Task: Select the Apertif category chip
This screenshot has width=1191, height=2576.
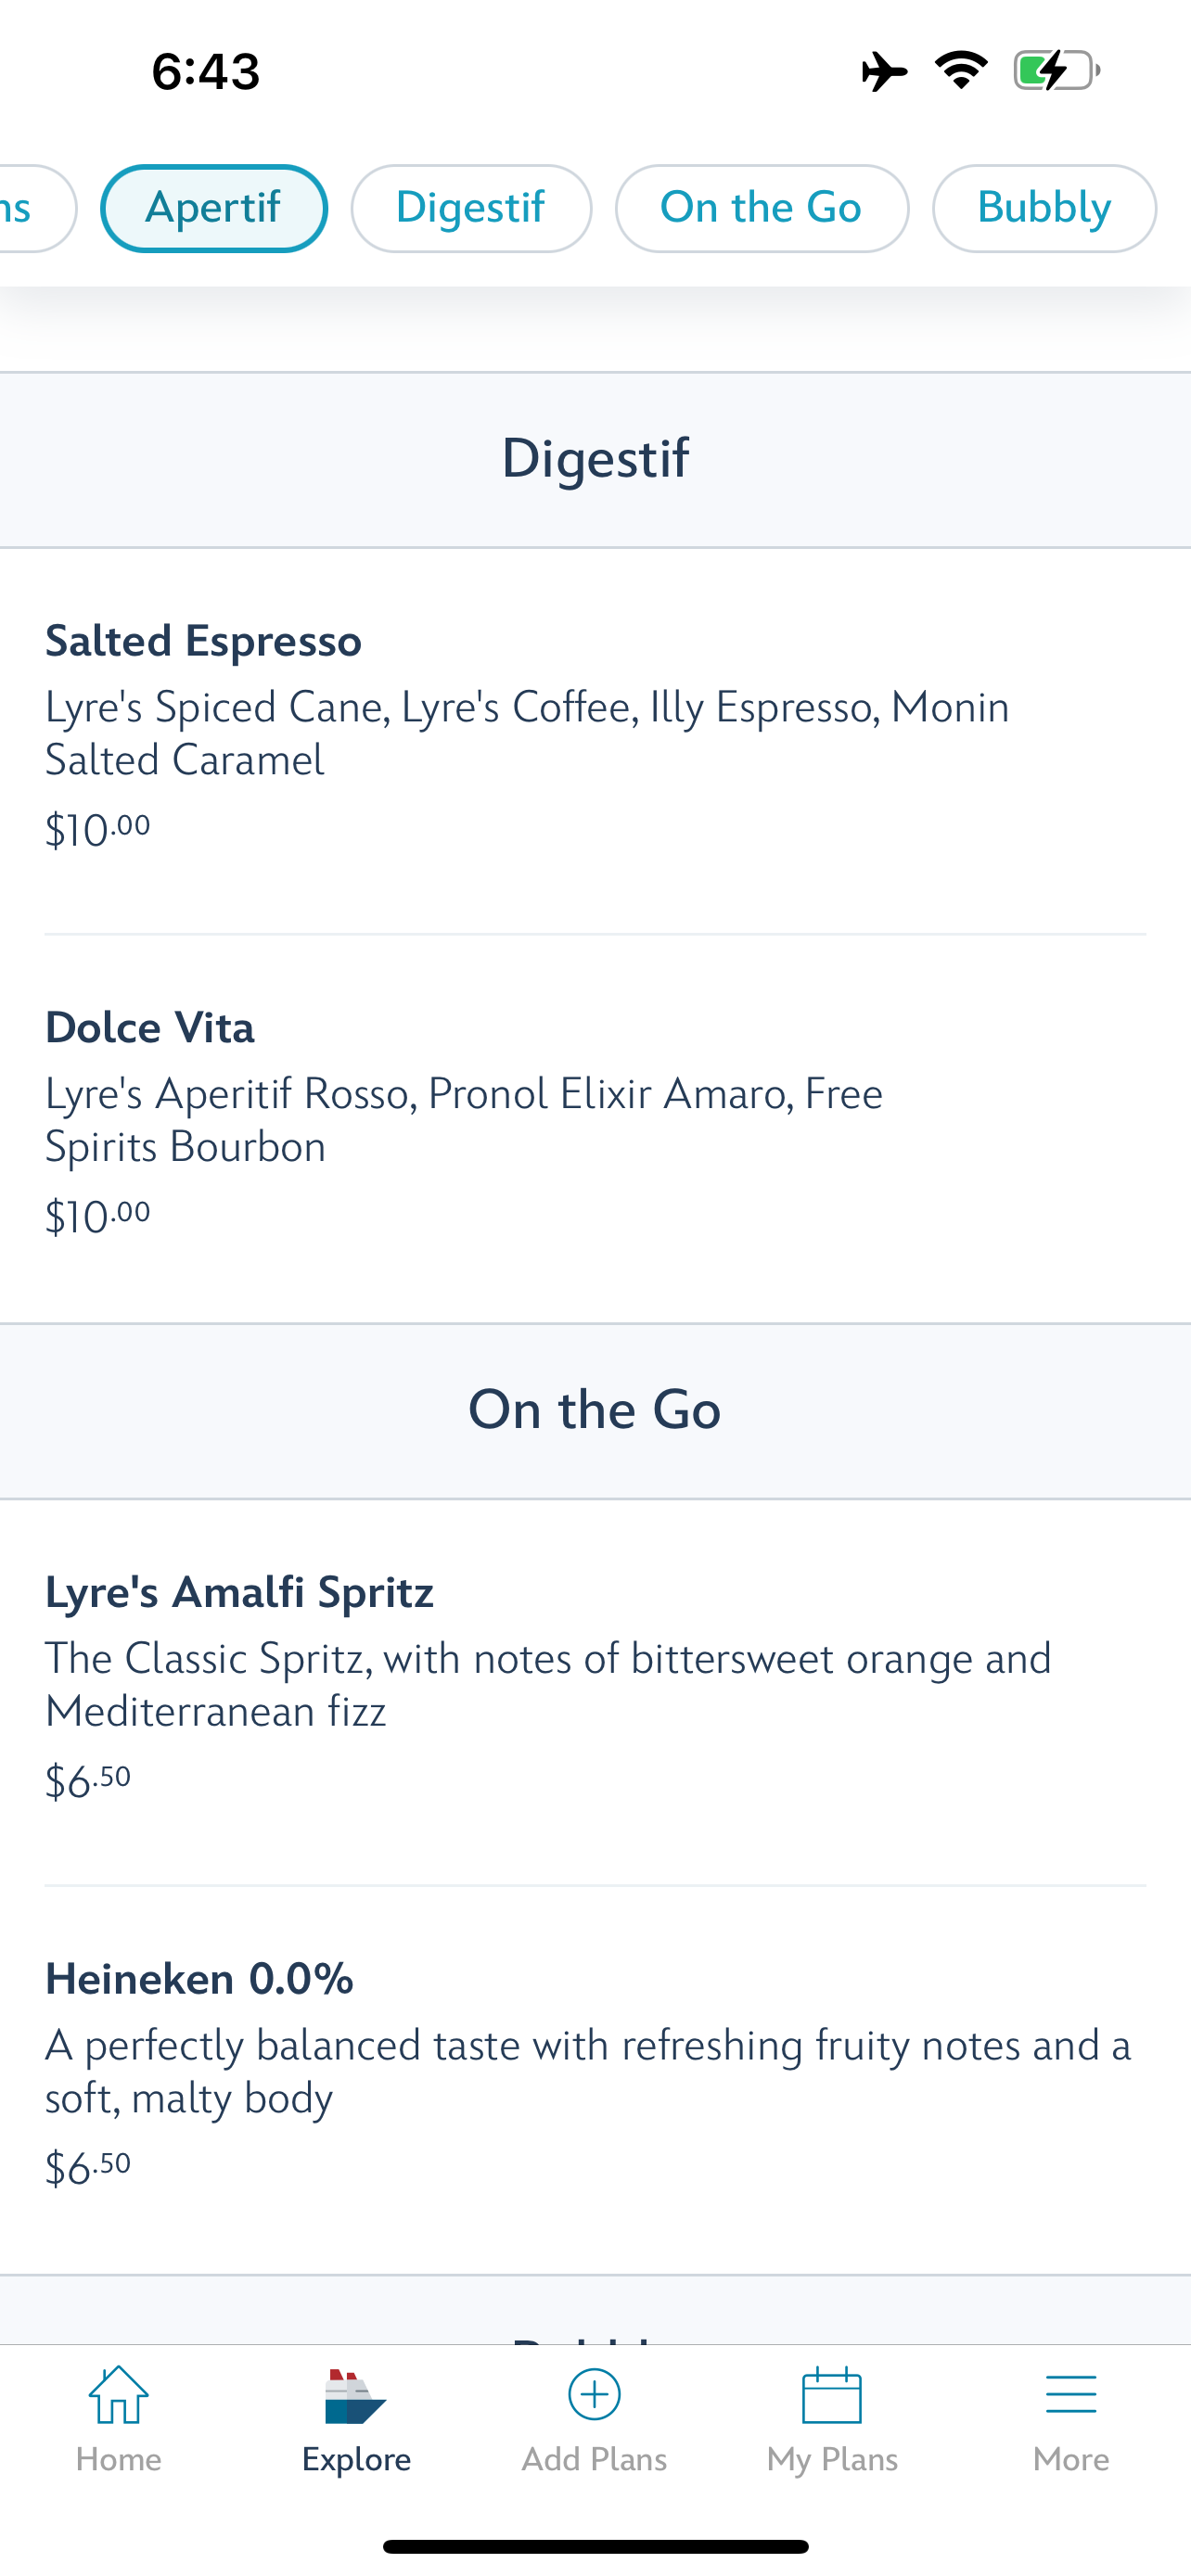Action: coord(214,208)
